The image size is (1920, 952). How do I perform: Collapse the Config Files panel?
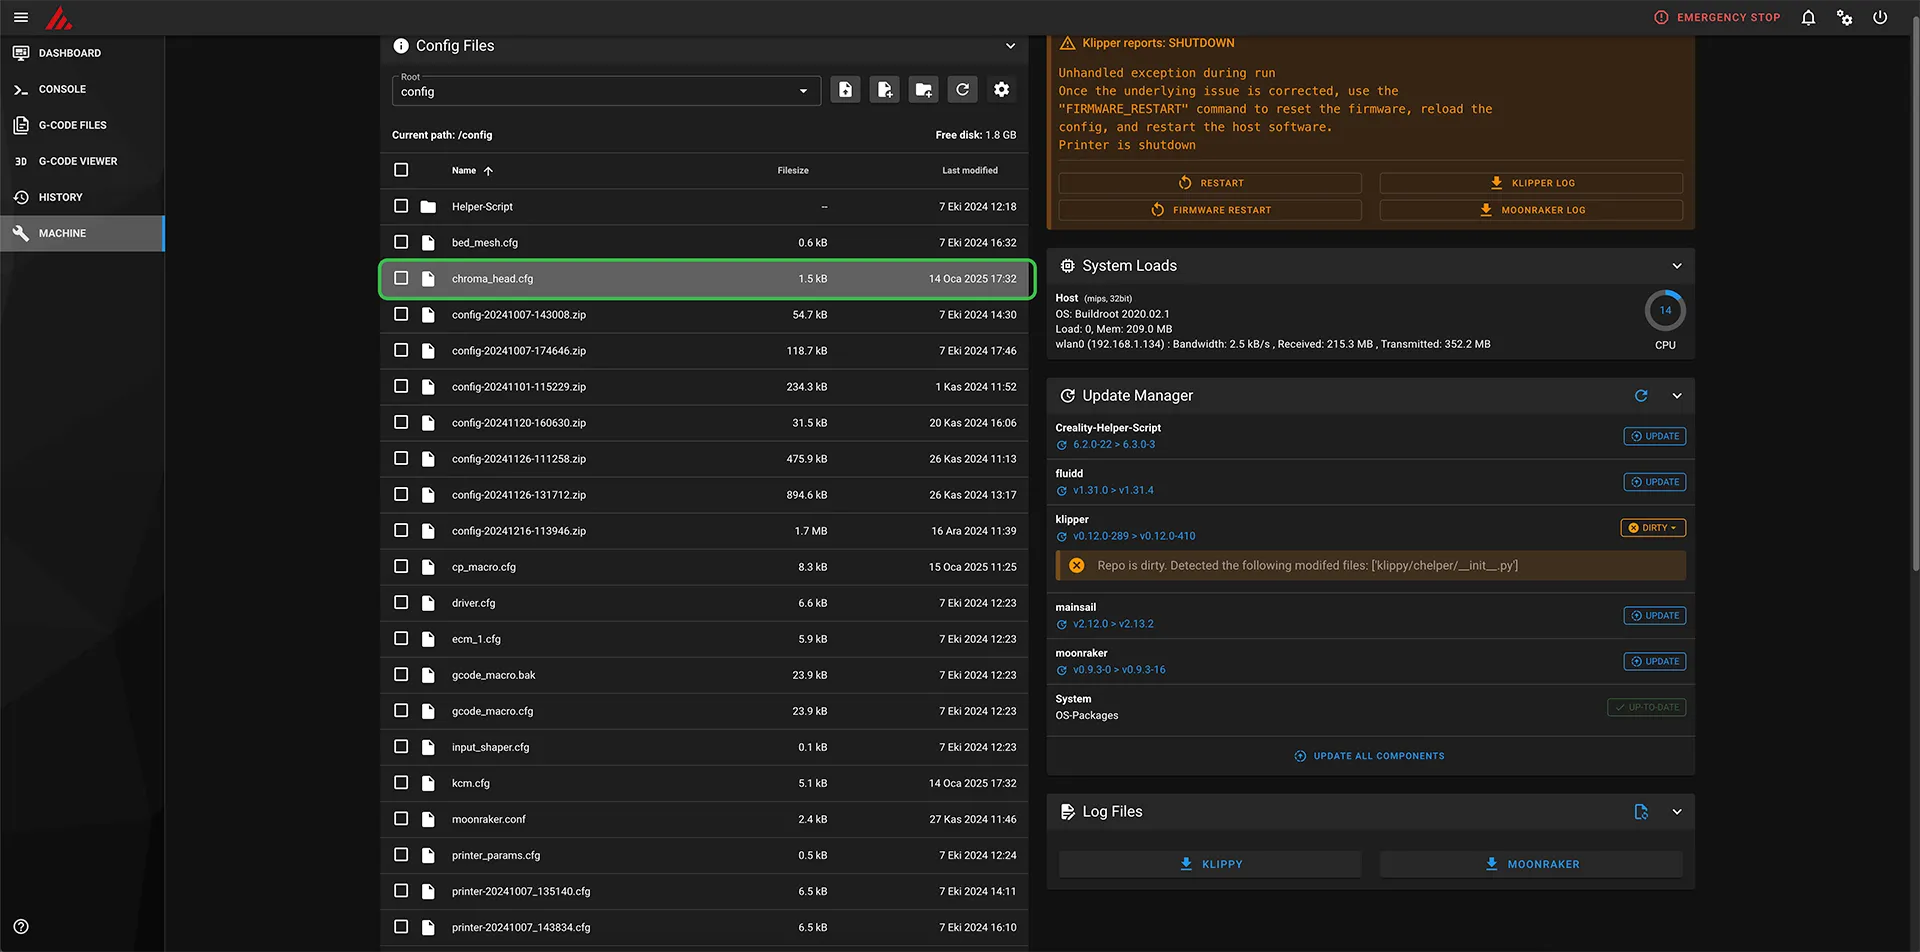[x=1010, y=46]
